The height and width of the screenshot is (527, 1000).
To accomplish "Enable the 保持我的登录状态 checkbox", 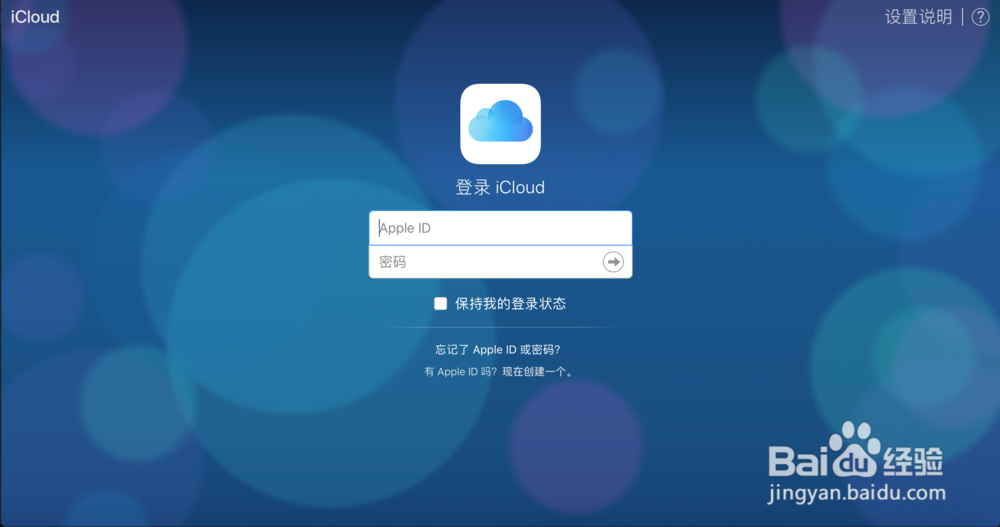I will (441, 304).
